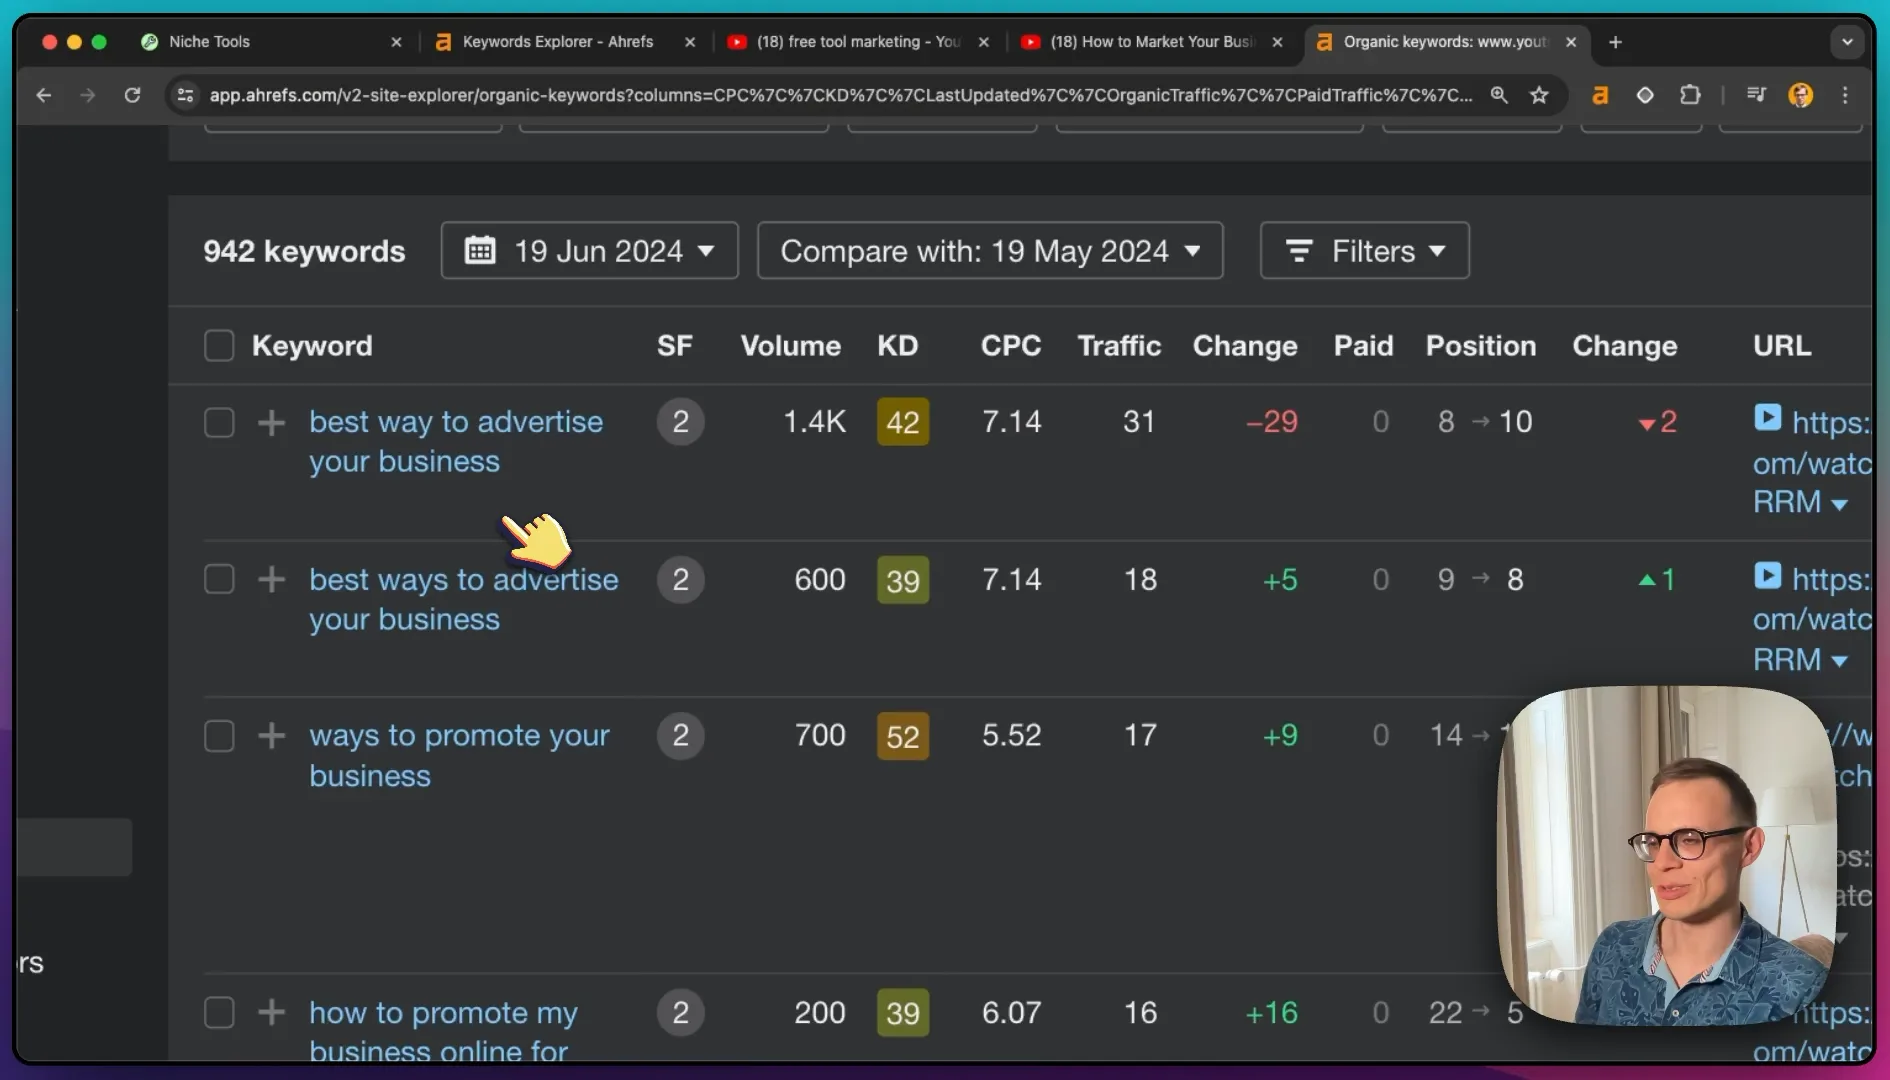Switch to the Niche Tools tab
Screen dimensions: 1890x1080
click(x=270, y=42)
